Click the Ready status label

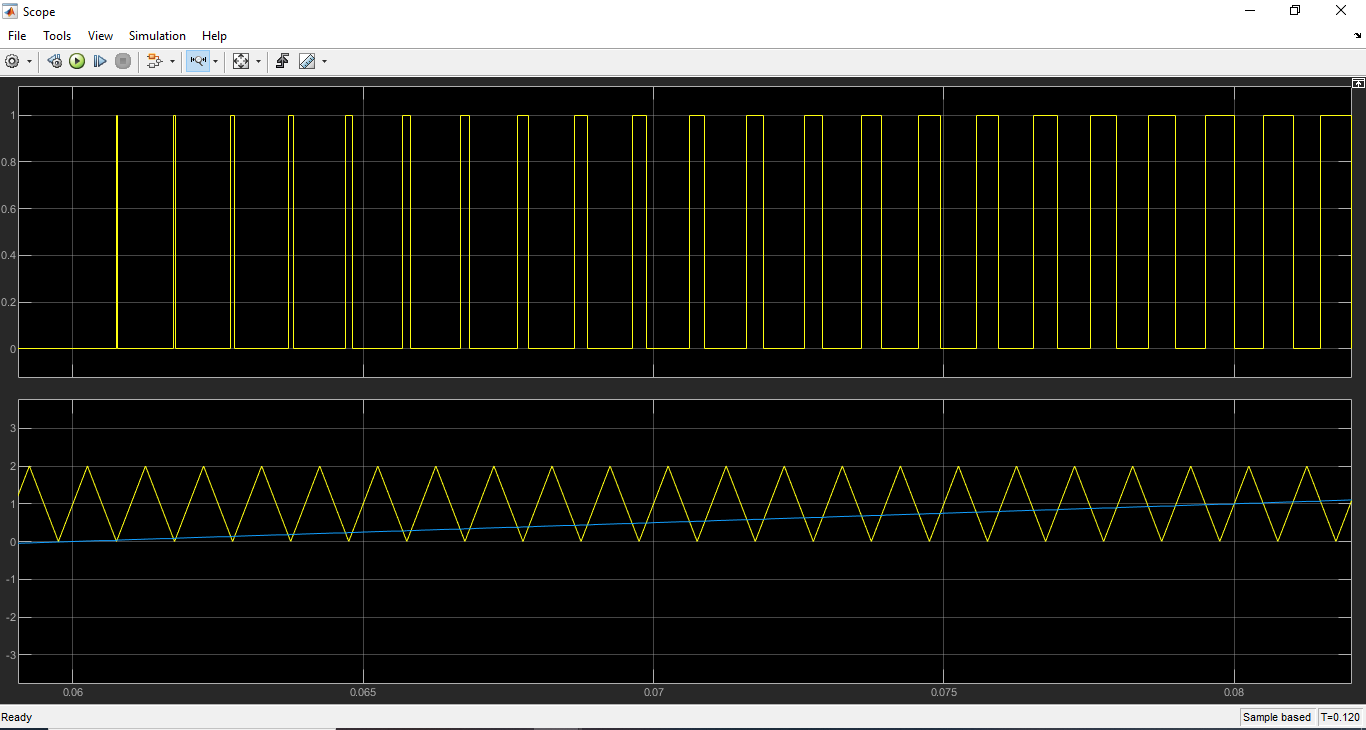[16, 717]
